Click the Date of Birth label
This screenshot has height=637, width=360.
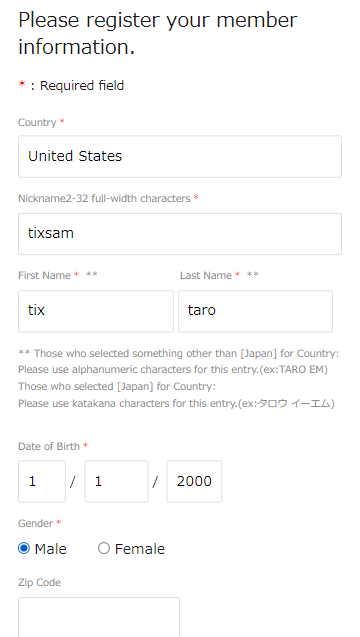point(49,446)
